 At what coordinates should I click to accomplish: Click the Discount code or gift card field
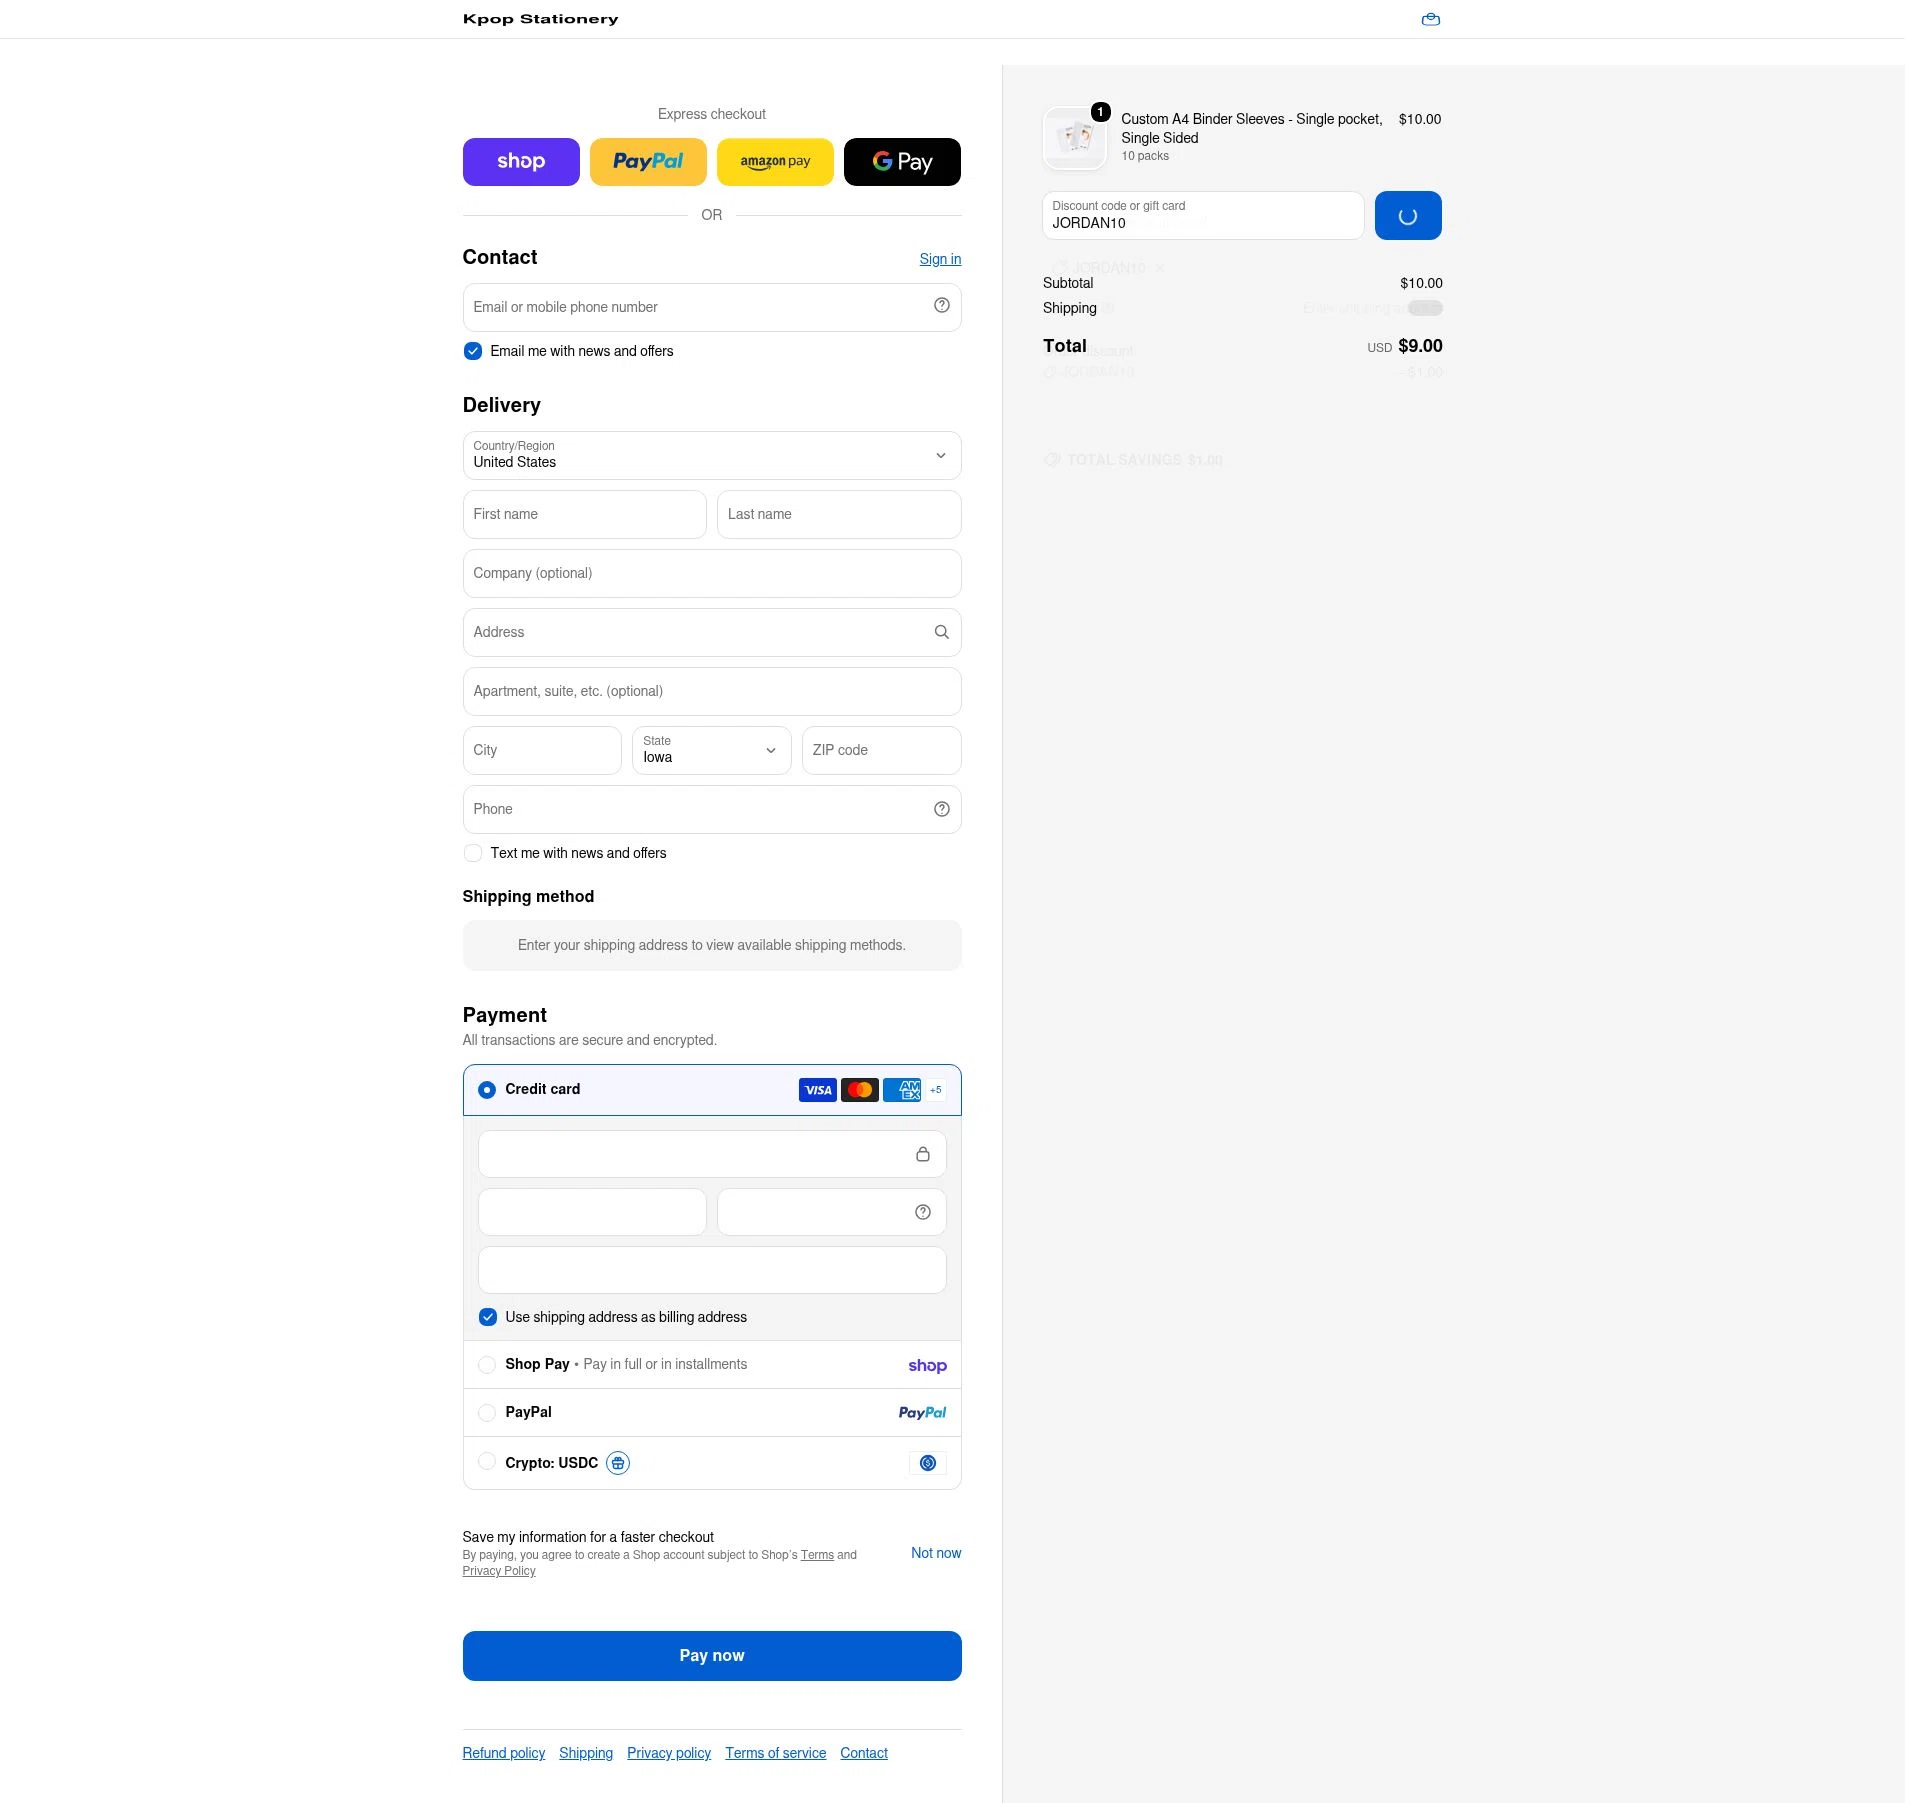[x=1203, y=216]
